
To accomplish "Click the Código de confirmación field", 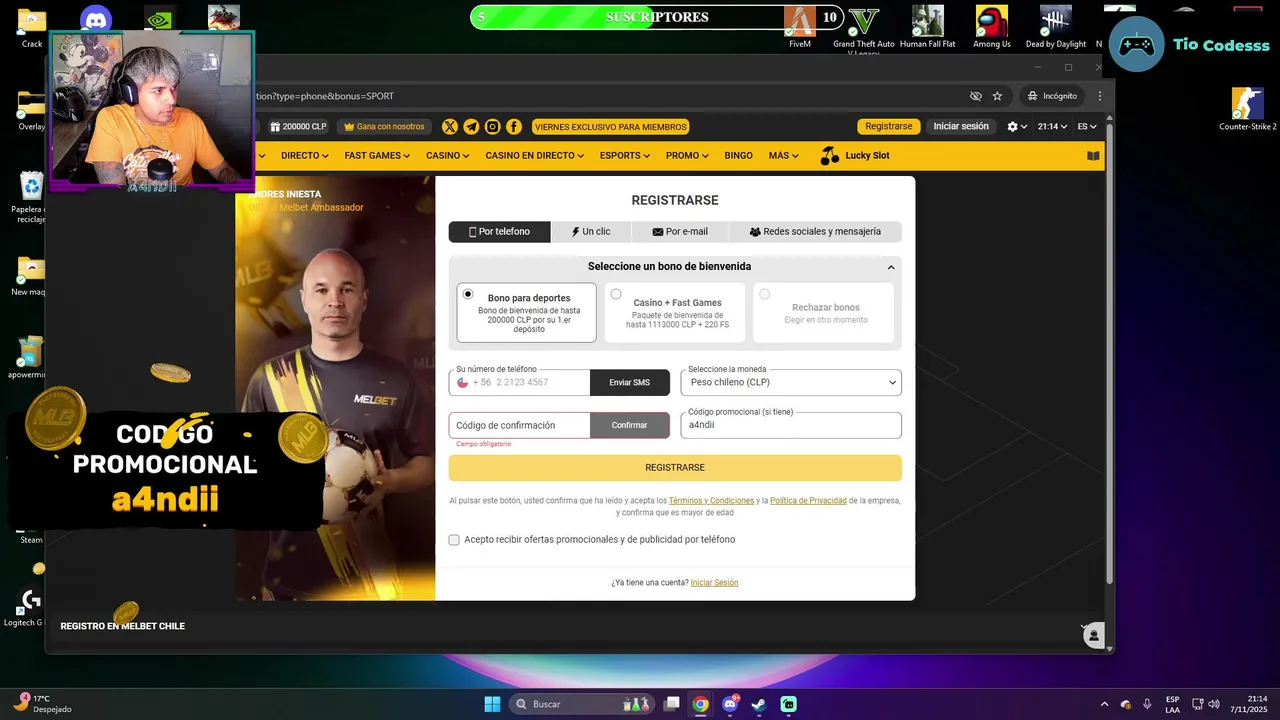I will [x=520, y=425].
